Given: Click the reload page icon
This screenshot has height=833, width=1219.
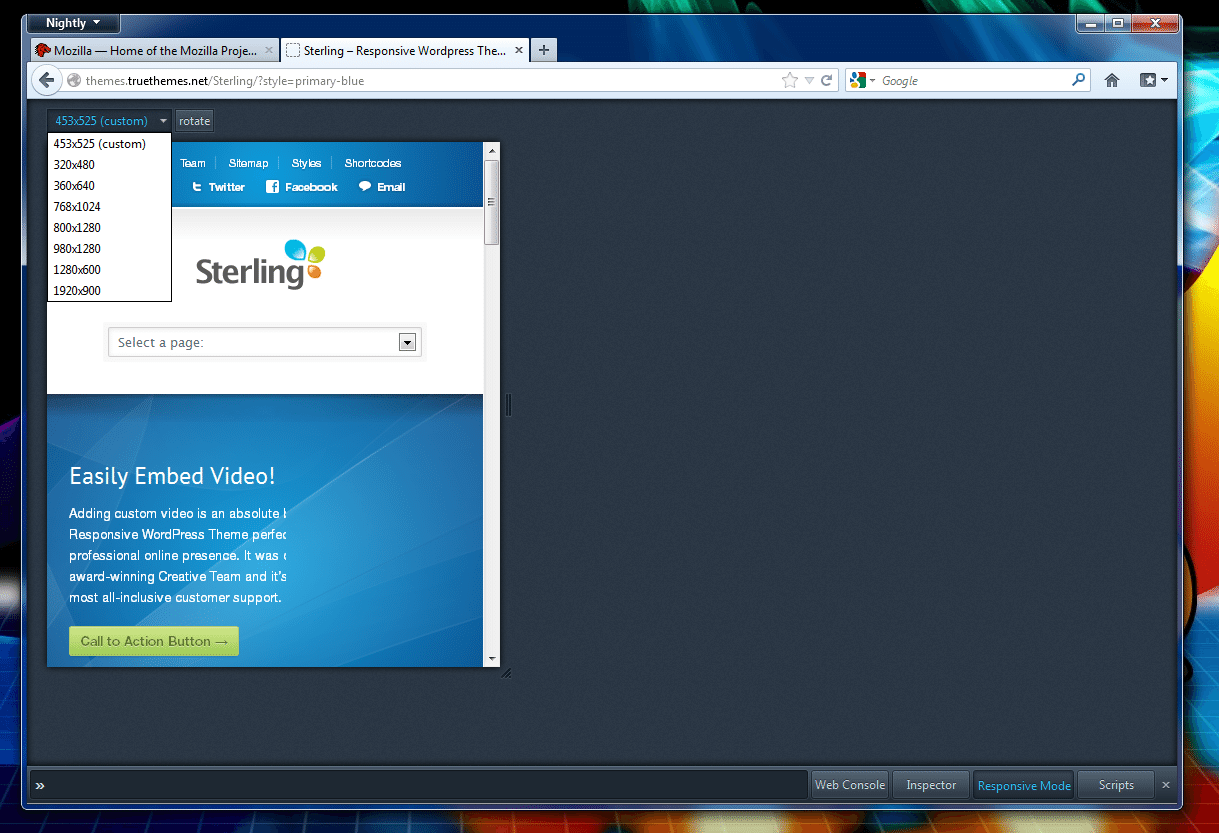Looking at the screenshot, I should click(x=827, y=81).
